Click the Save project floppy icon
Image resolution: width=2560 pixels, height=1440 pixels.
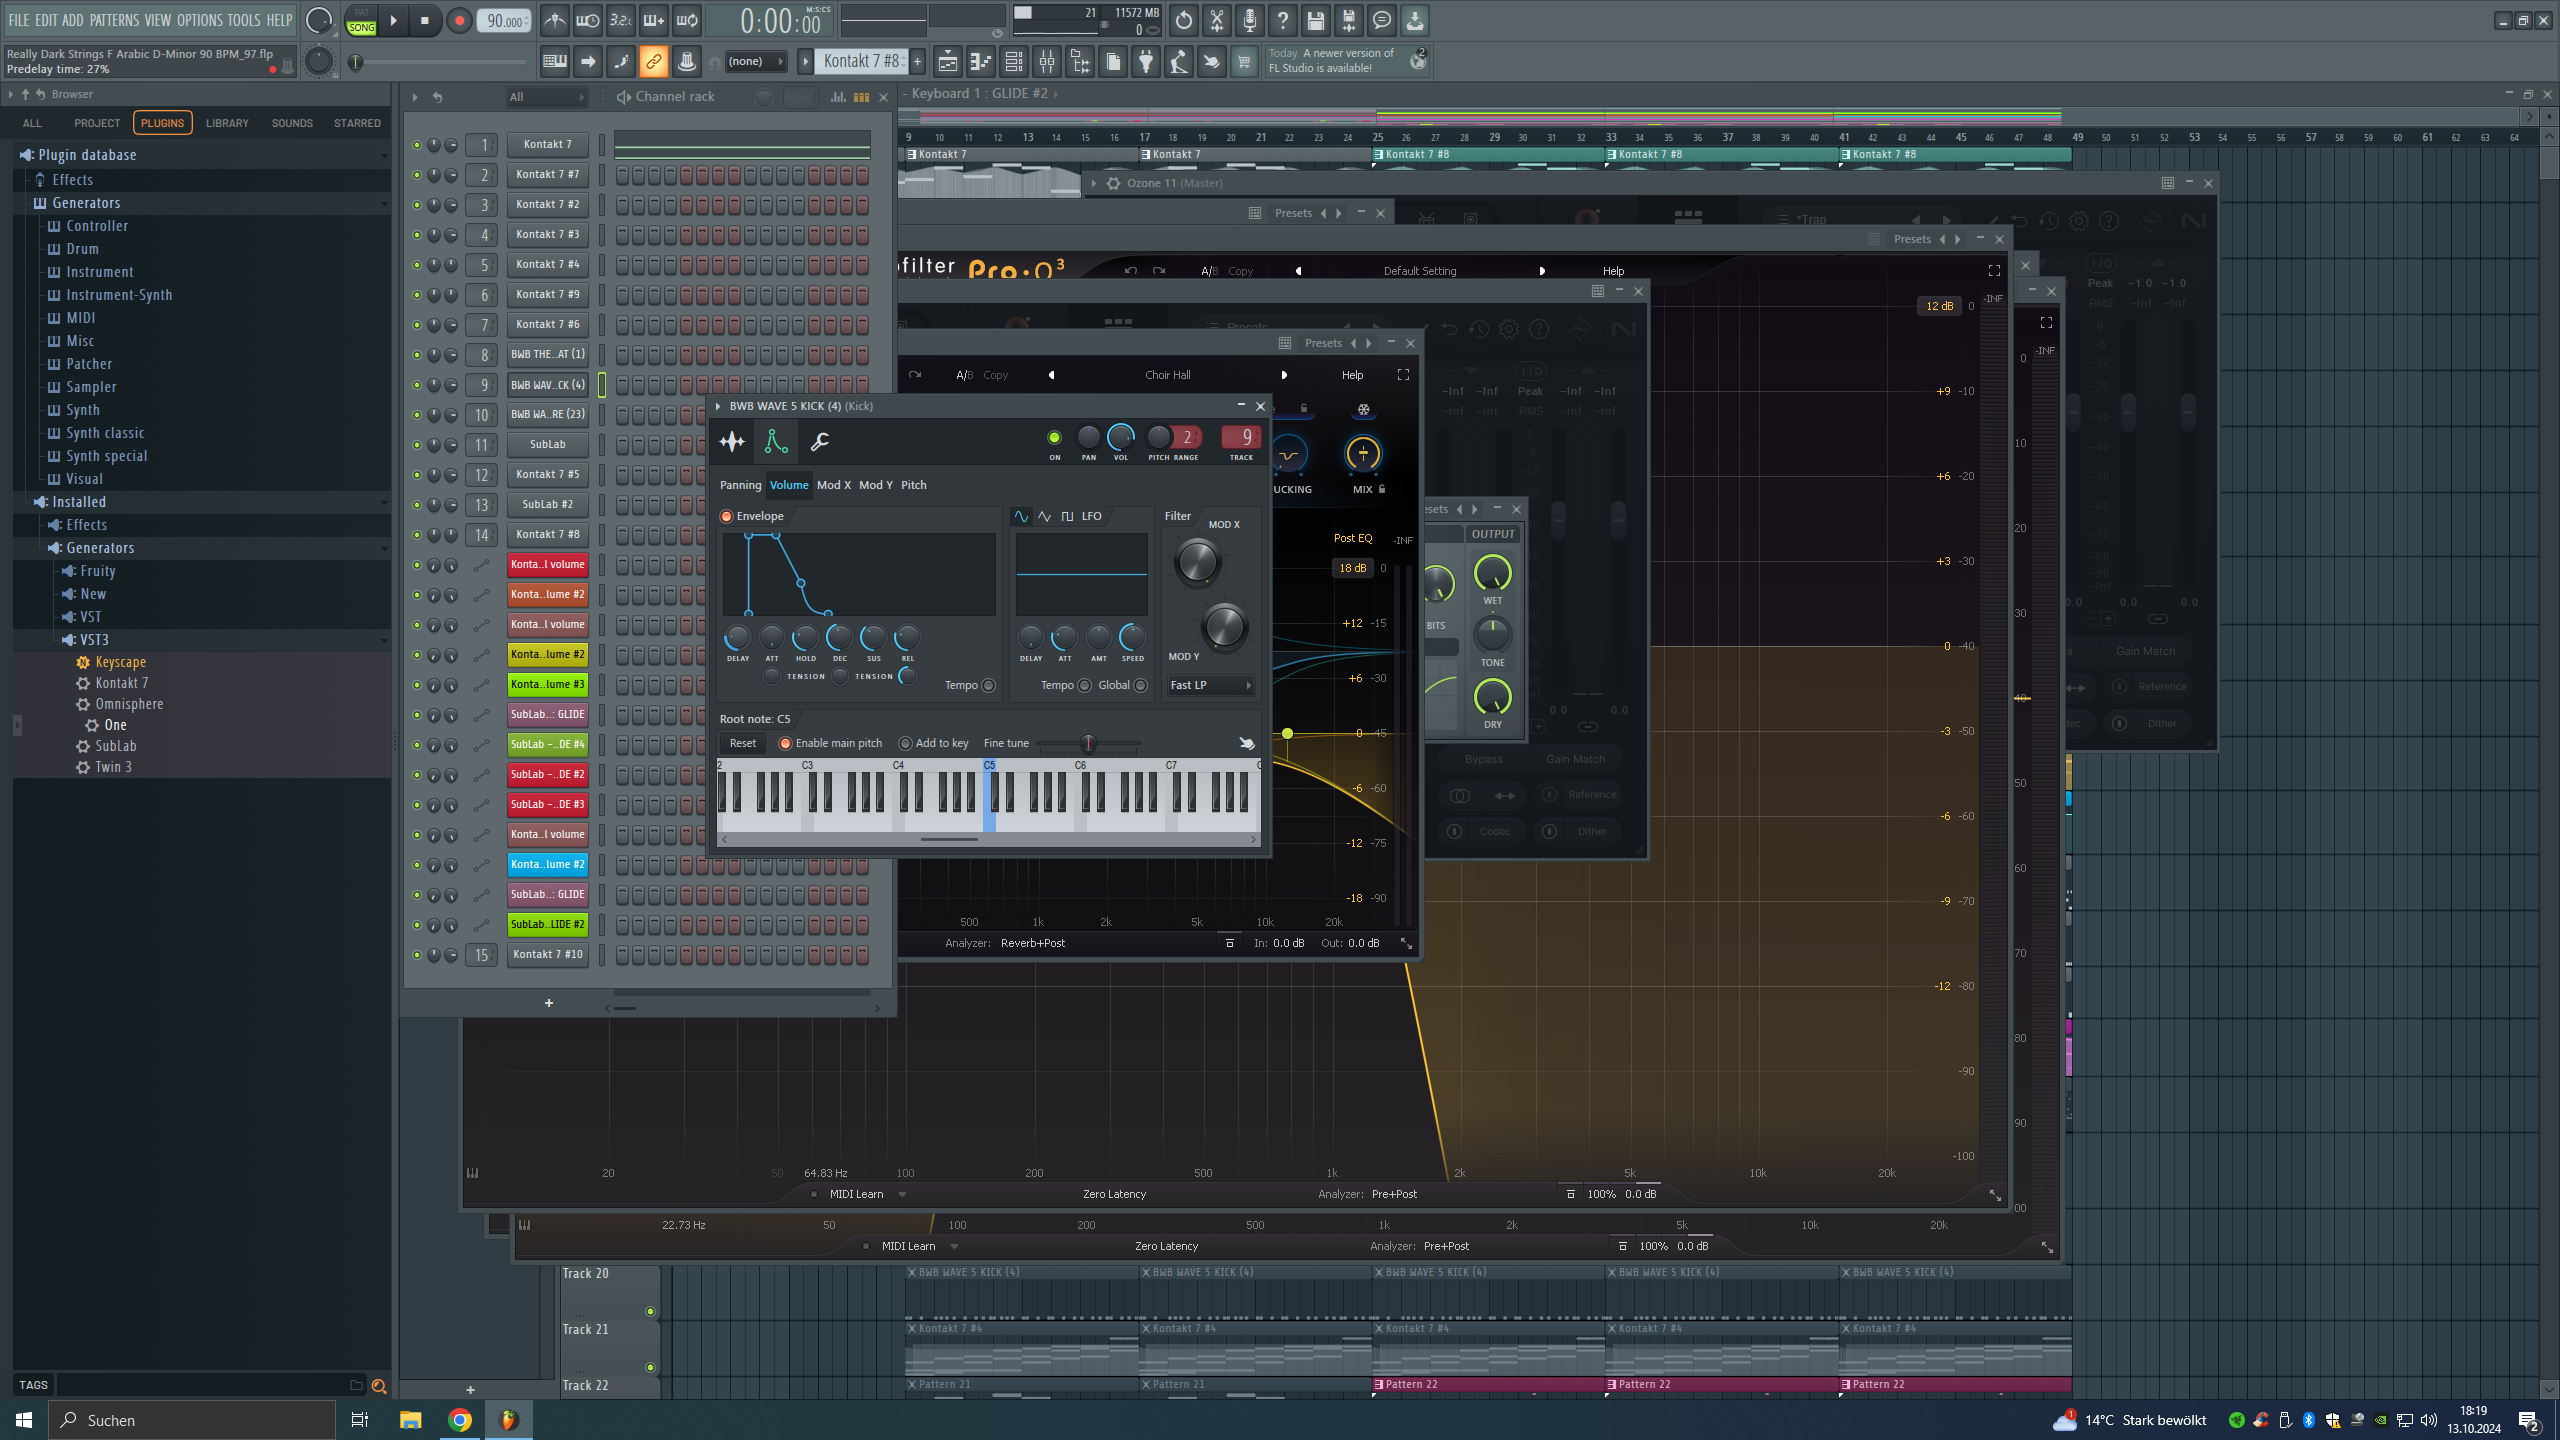coord(1316,20)
